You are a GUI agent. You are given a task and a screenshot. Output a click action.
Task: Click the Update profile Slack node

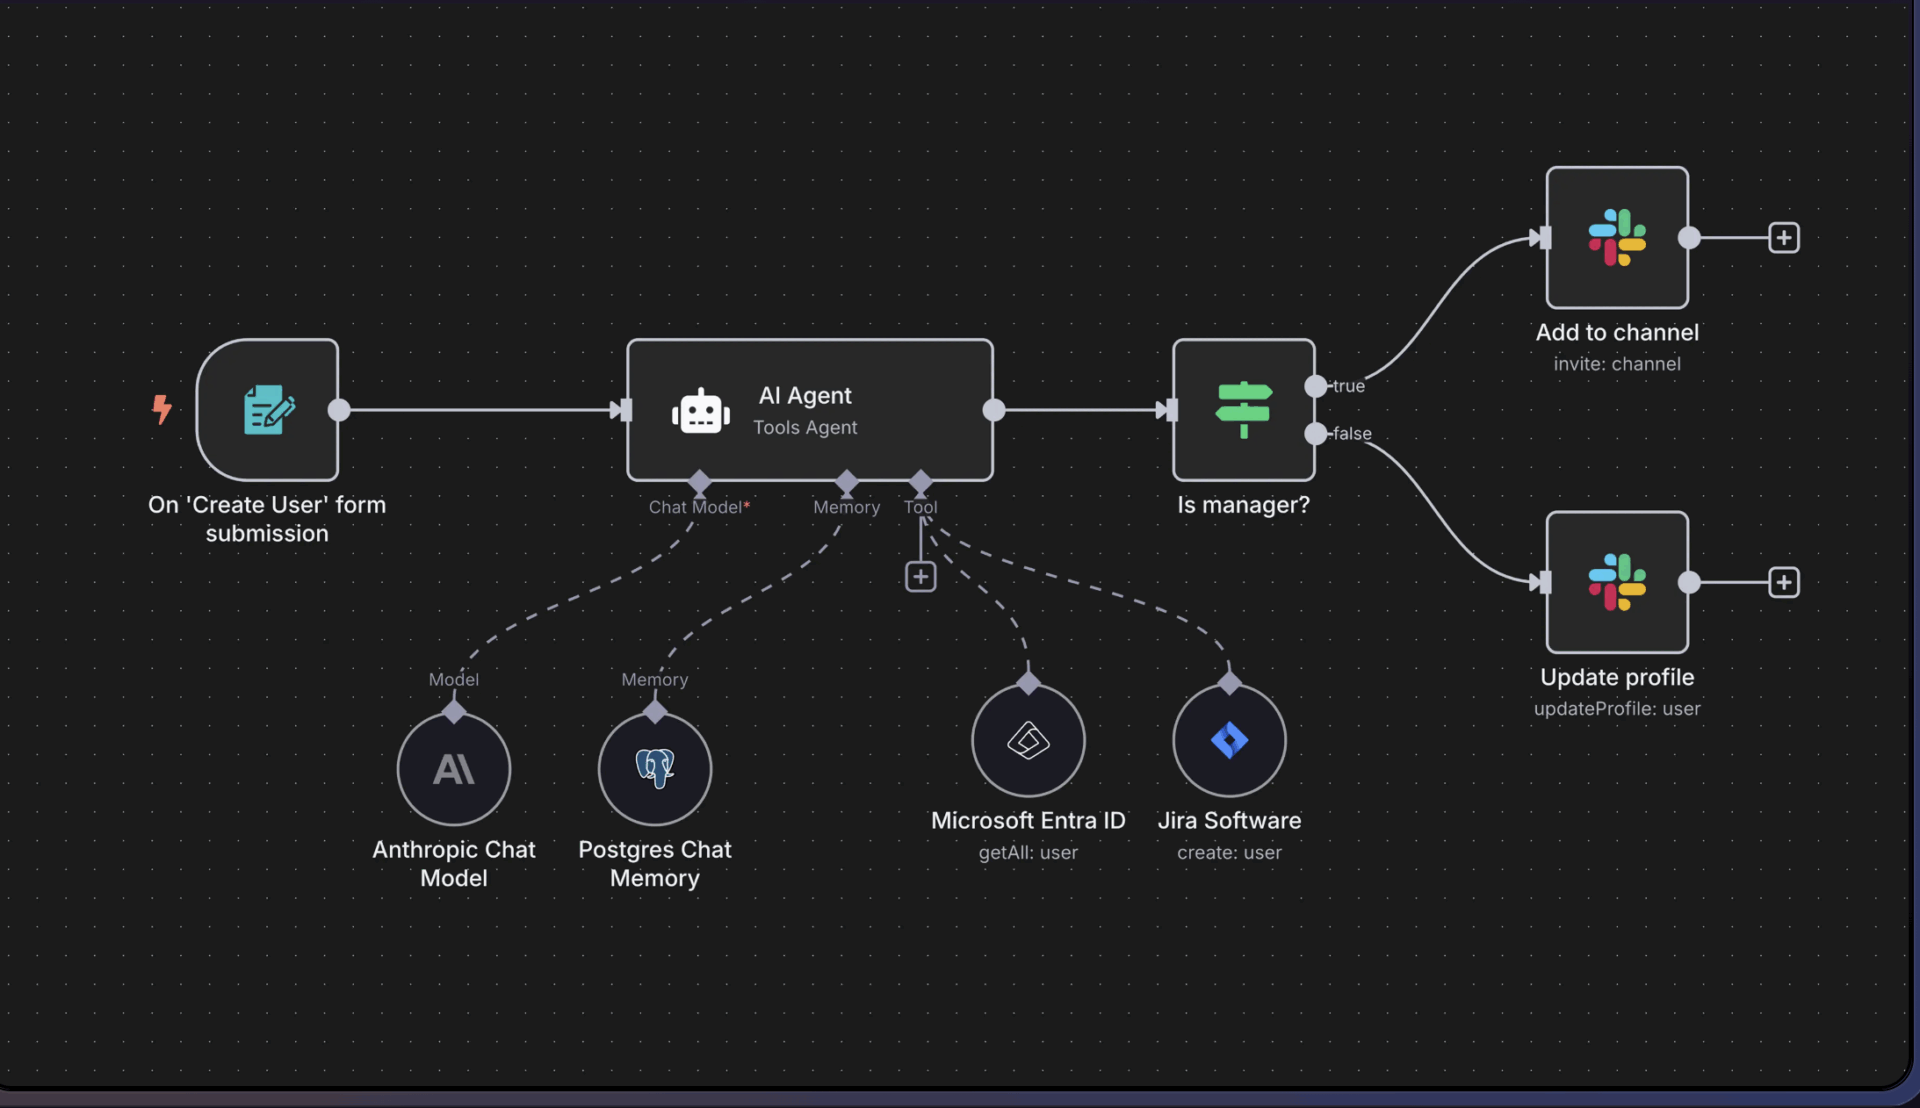(x=1616, y=582)
